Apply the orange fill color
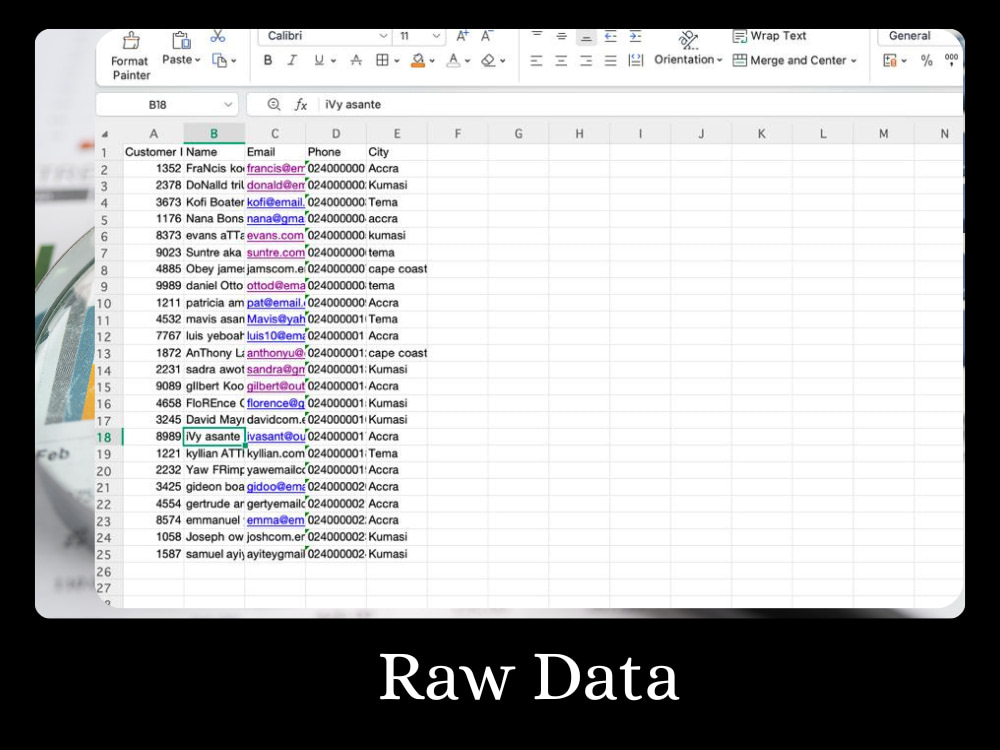 (x=418, y=61)
